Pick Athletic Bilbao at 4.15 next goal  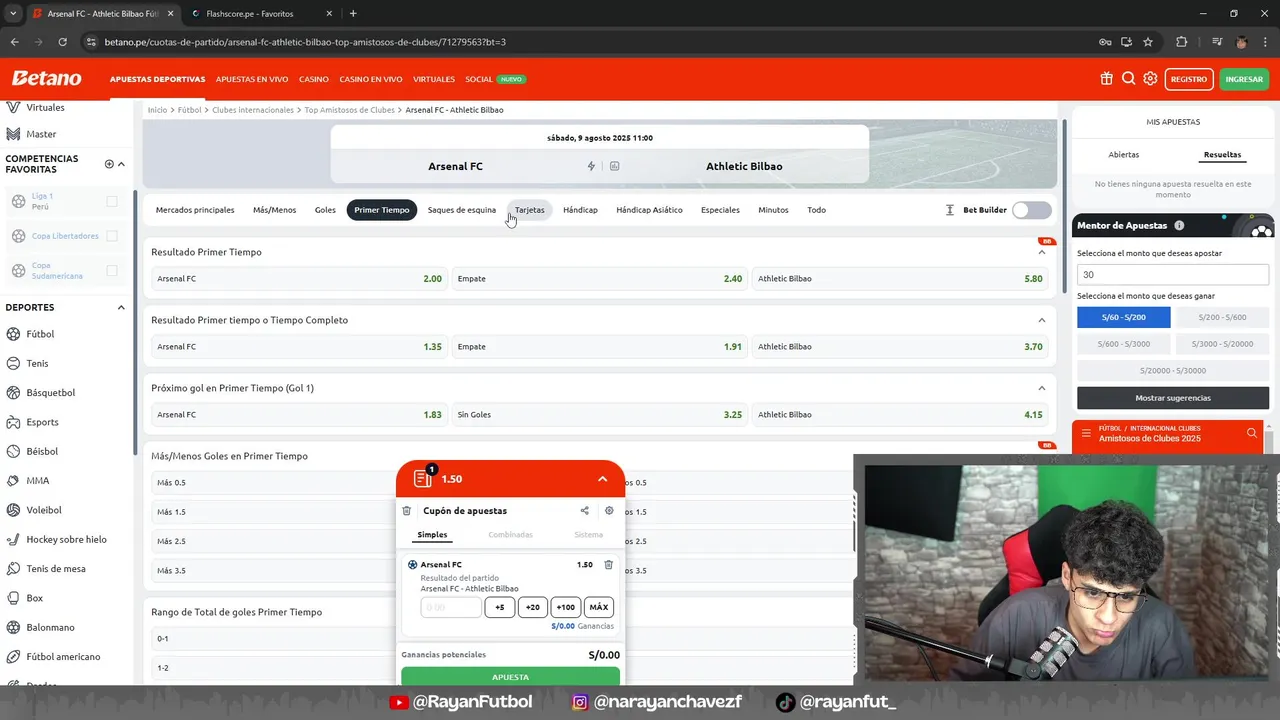pos(900,415)
